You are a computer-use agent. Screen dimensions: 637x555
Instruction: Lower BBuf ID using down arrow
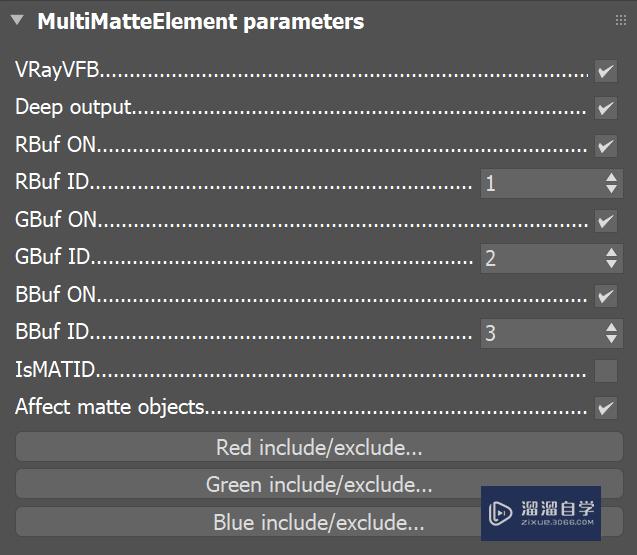click(612, 339)
